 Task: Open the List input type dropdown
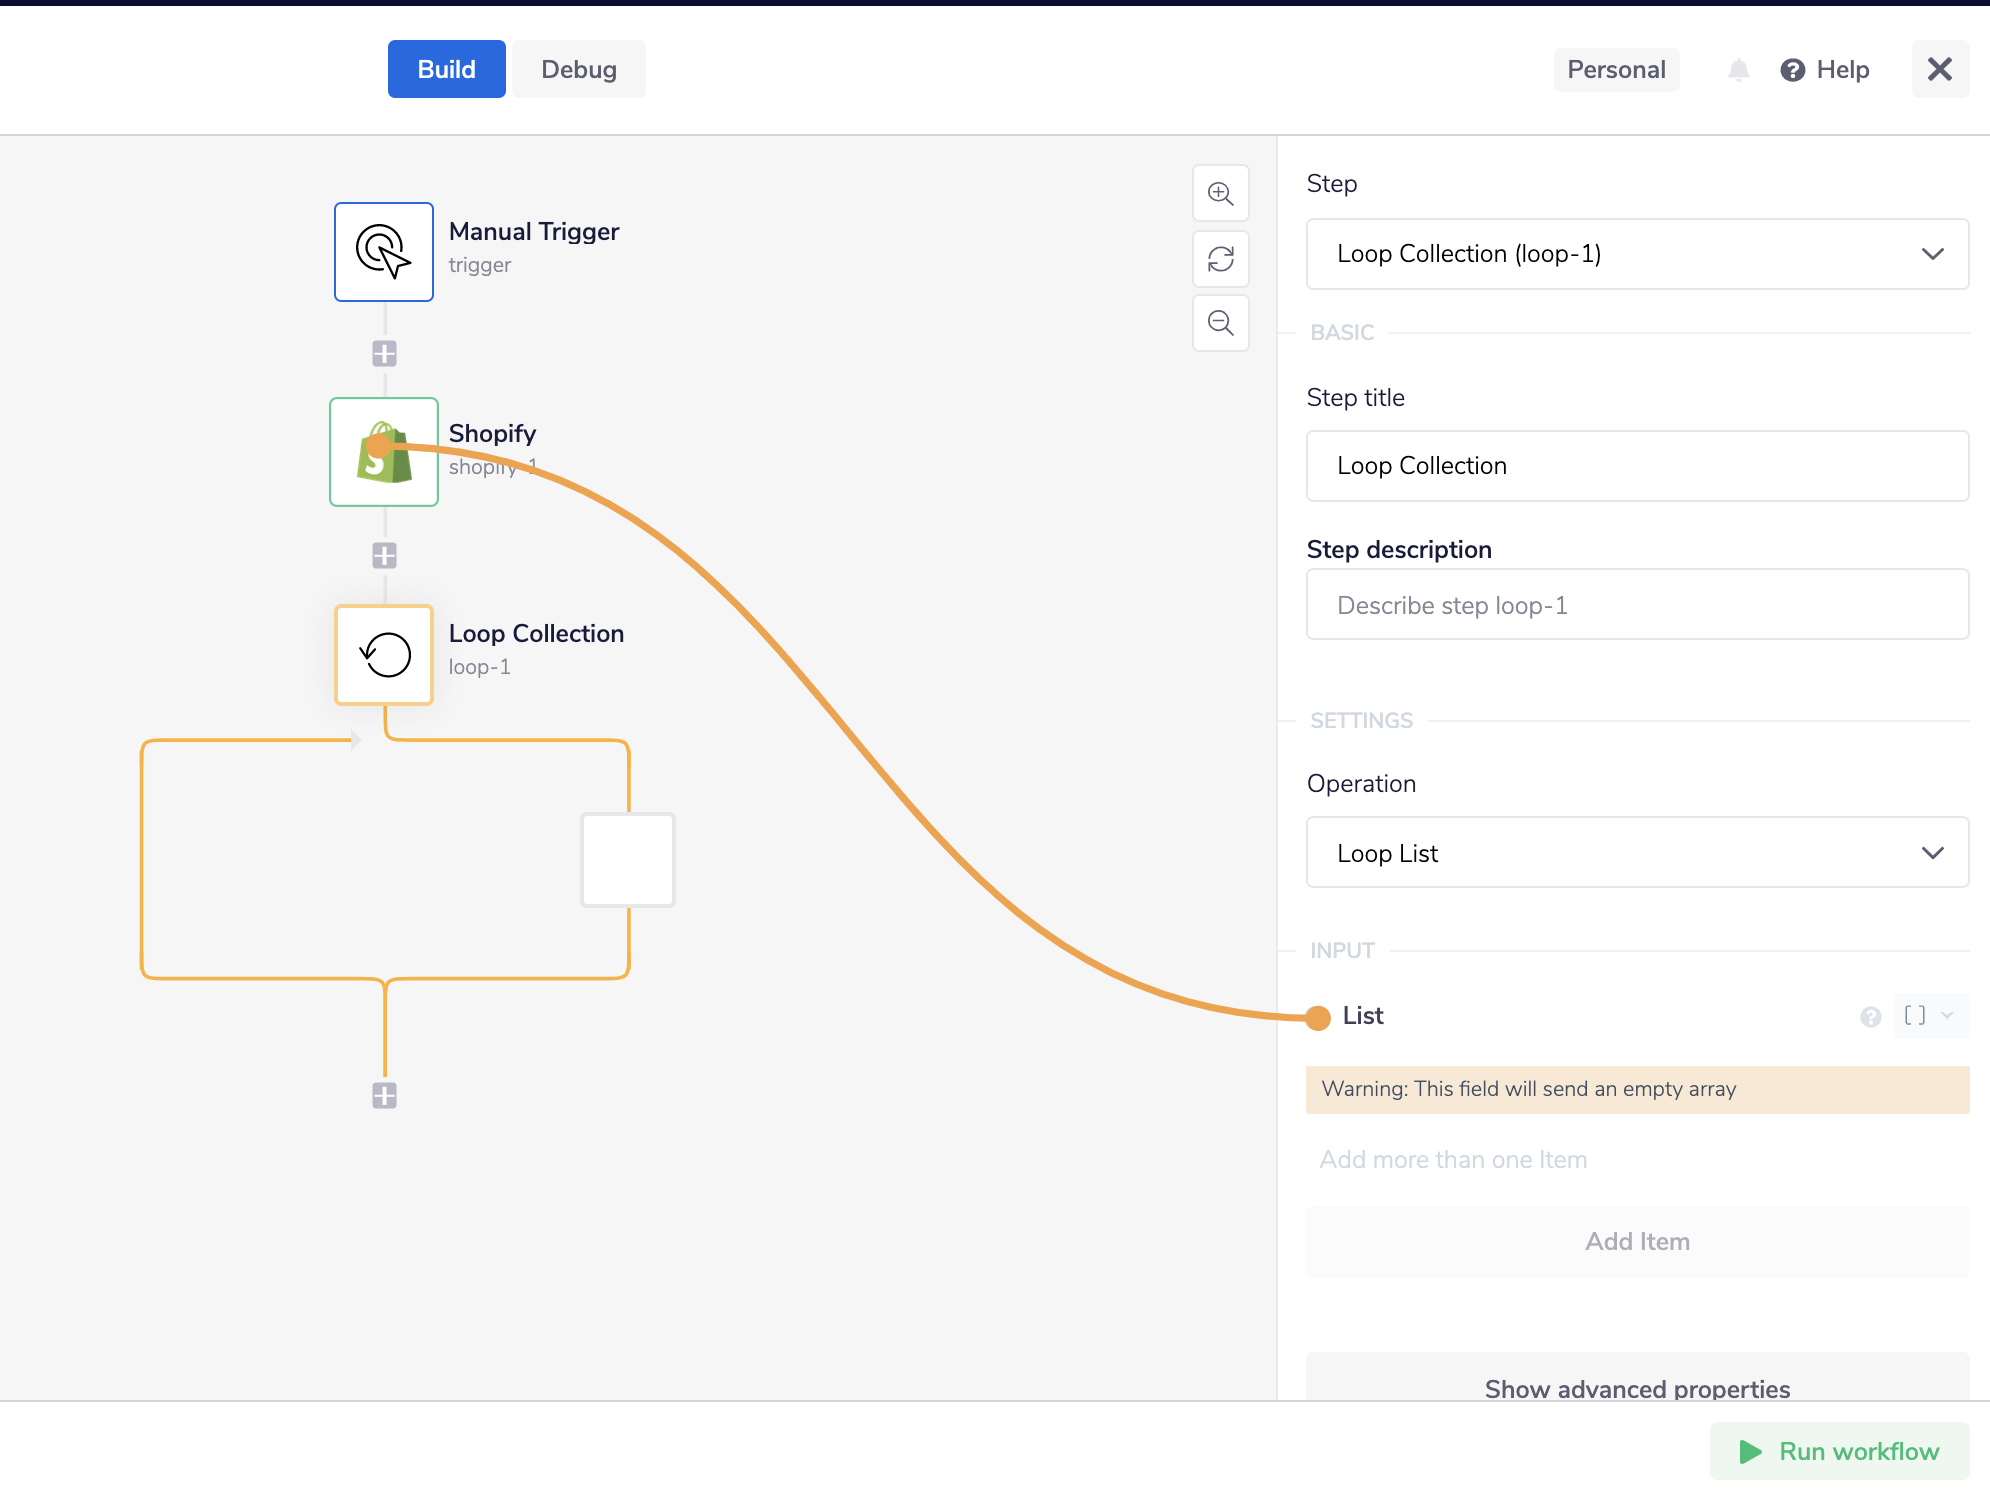[1930, 1016]
